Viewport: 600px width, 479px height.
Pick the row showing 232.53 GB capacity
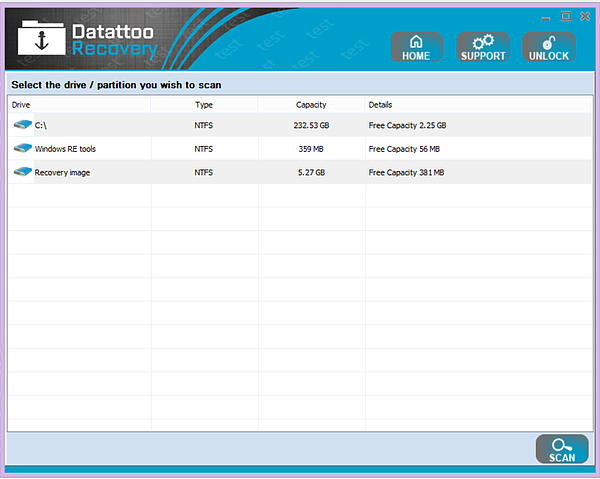click(300, 125)
